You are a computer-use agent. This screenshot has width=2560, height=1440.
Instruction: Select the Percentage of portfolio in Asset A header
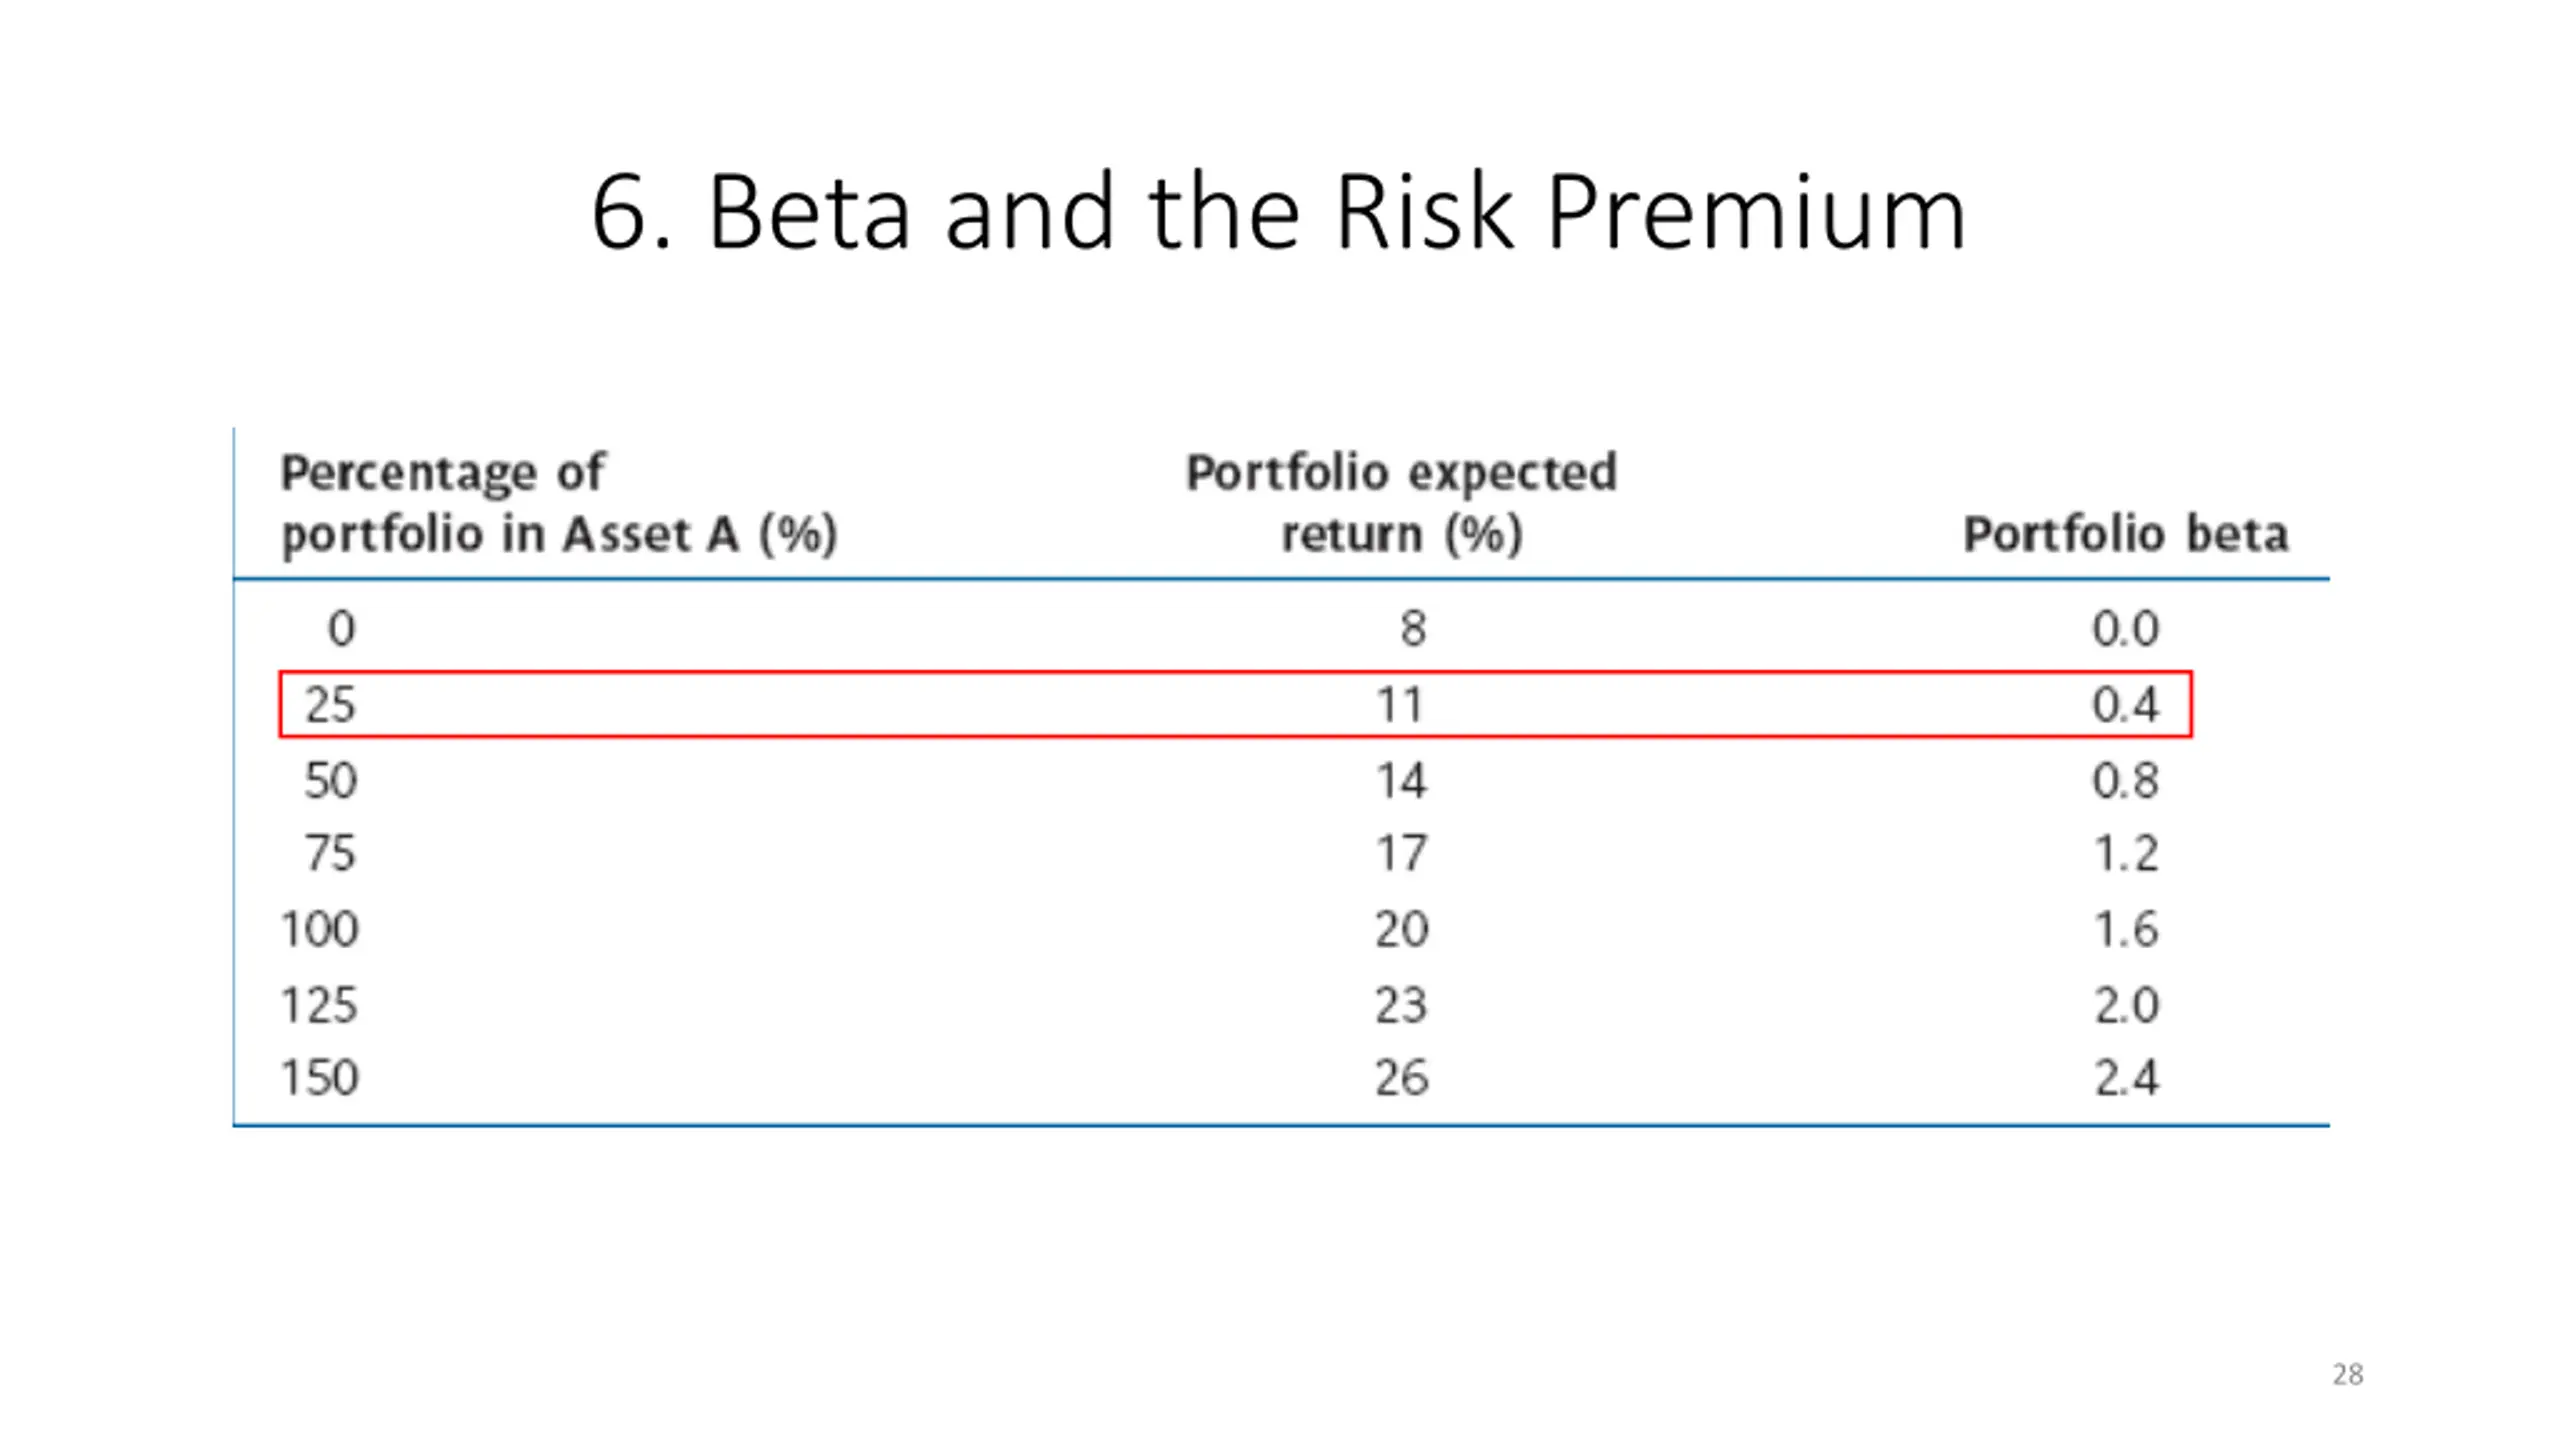(558, 503)
